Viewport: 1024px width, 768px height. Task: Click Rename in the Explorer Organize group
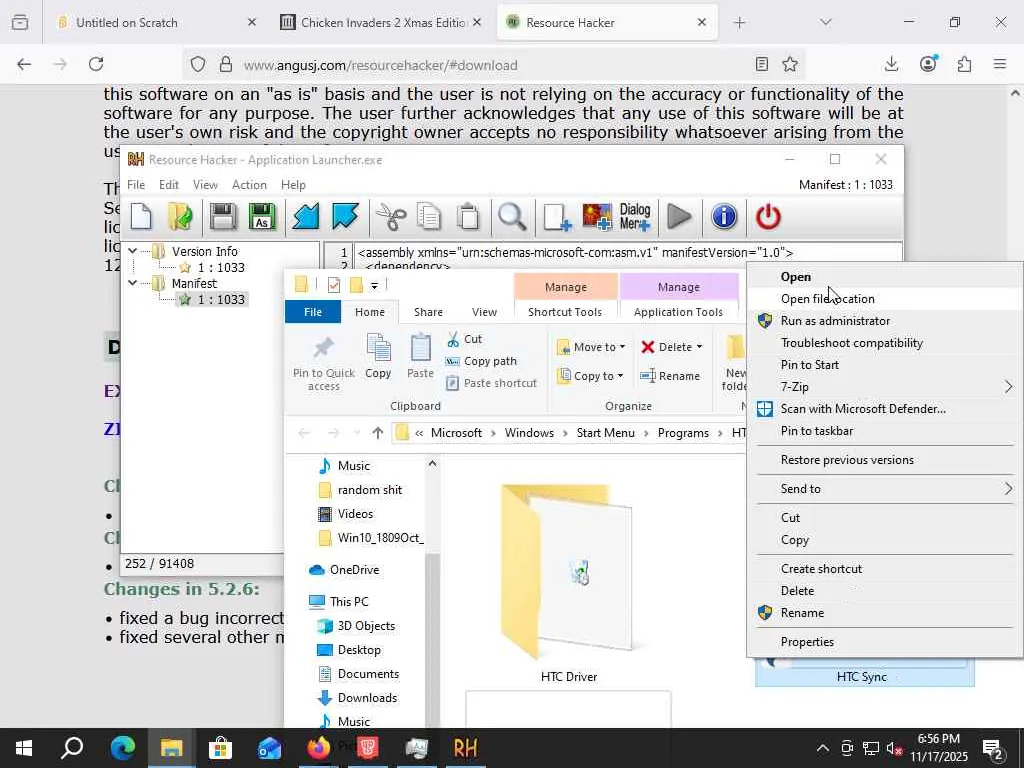tap(670, 376)
